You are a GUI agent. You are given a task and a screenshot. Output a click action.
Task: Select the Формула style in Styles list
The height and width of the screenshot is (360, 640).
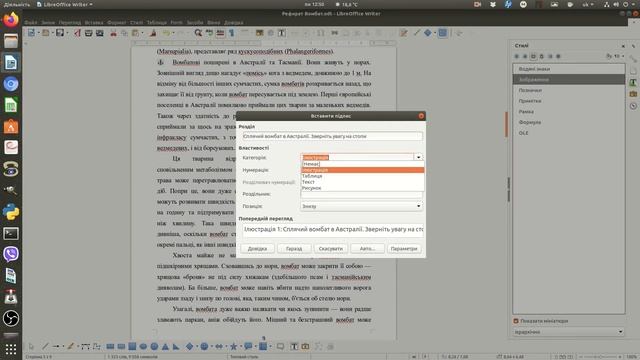pyautogui.click(x=569, y=122)
